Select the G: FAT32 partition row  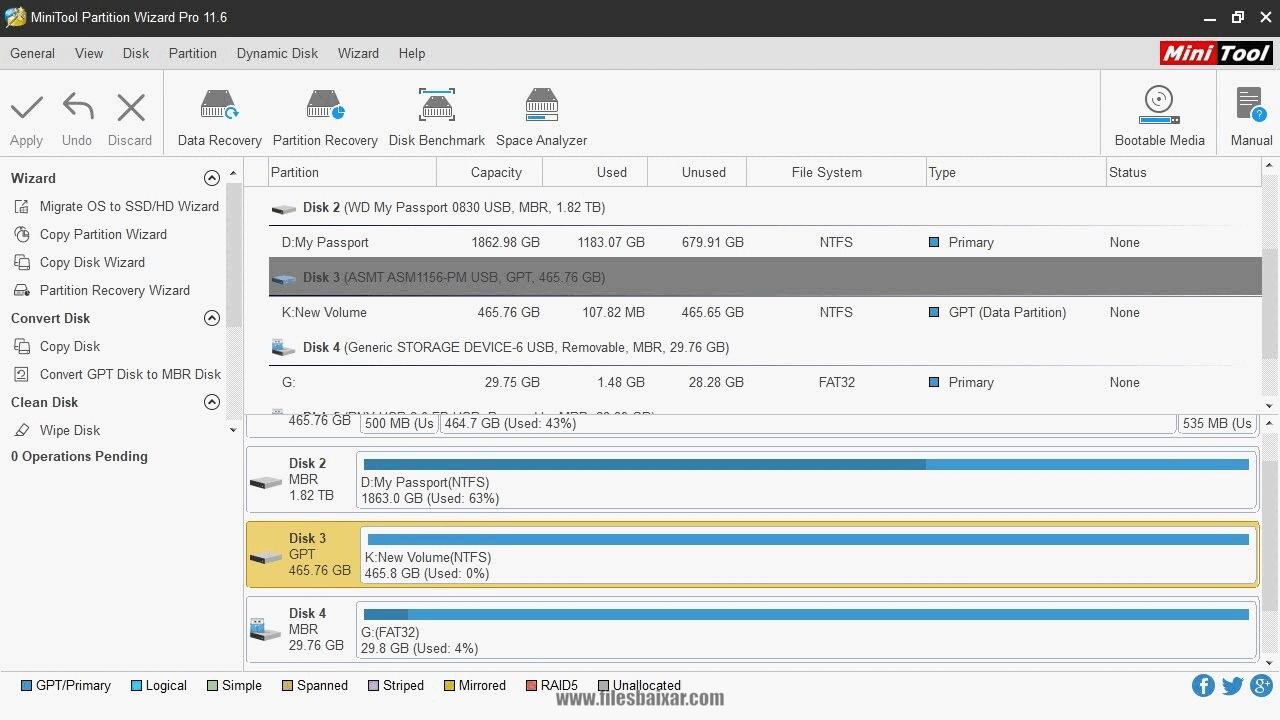(x=765, y=382)
